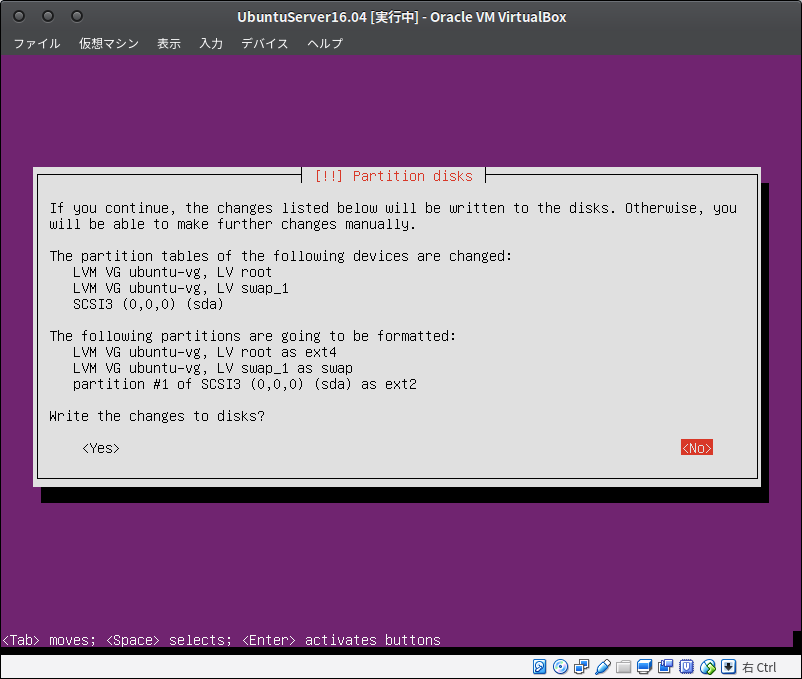Open the ファイル menu
The width and height of the screenshot is (802, 679).
[x=37, y=43]
